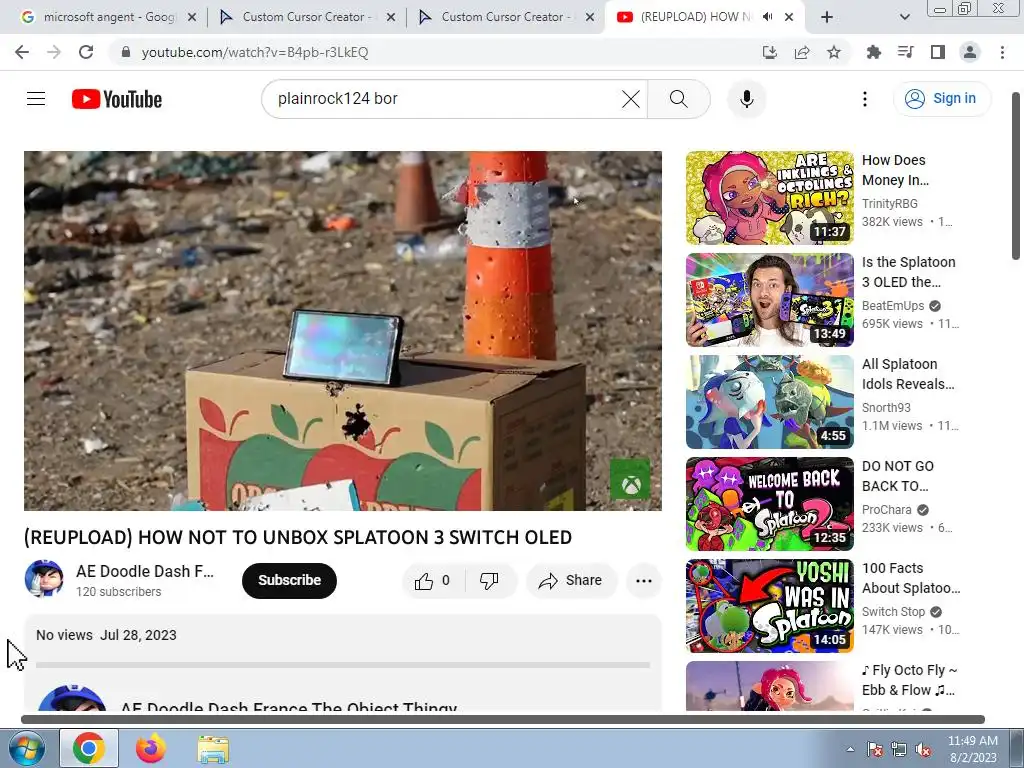This screenshot has height=768, width=1024.
Task: Open 'Fly Octo Fly ~ Ebb & Flow' title
Action: point(910,680)
